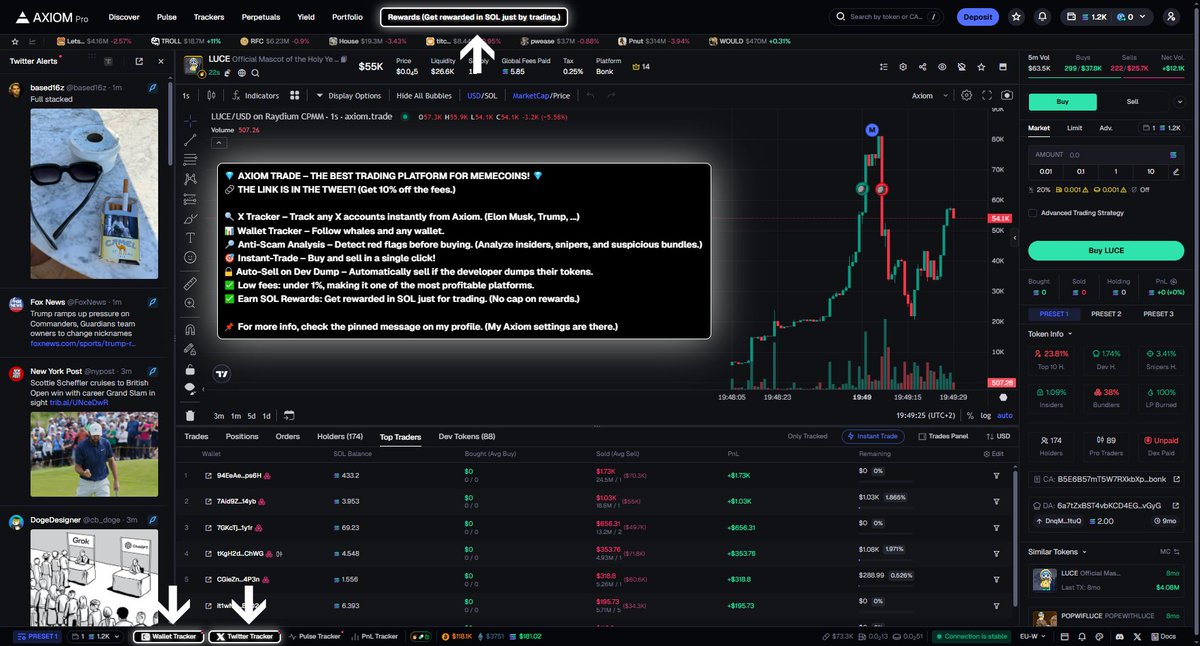Open the Wallet Tracker button
Viewport: 1200px width, 646px height.
coord(170,636)
